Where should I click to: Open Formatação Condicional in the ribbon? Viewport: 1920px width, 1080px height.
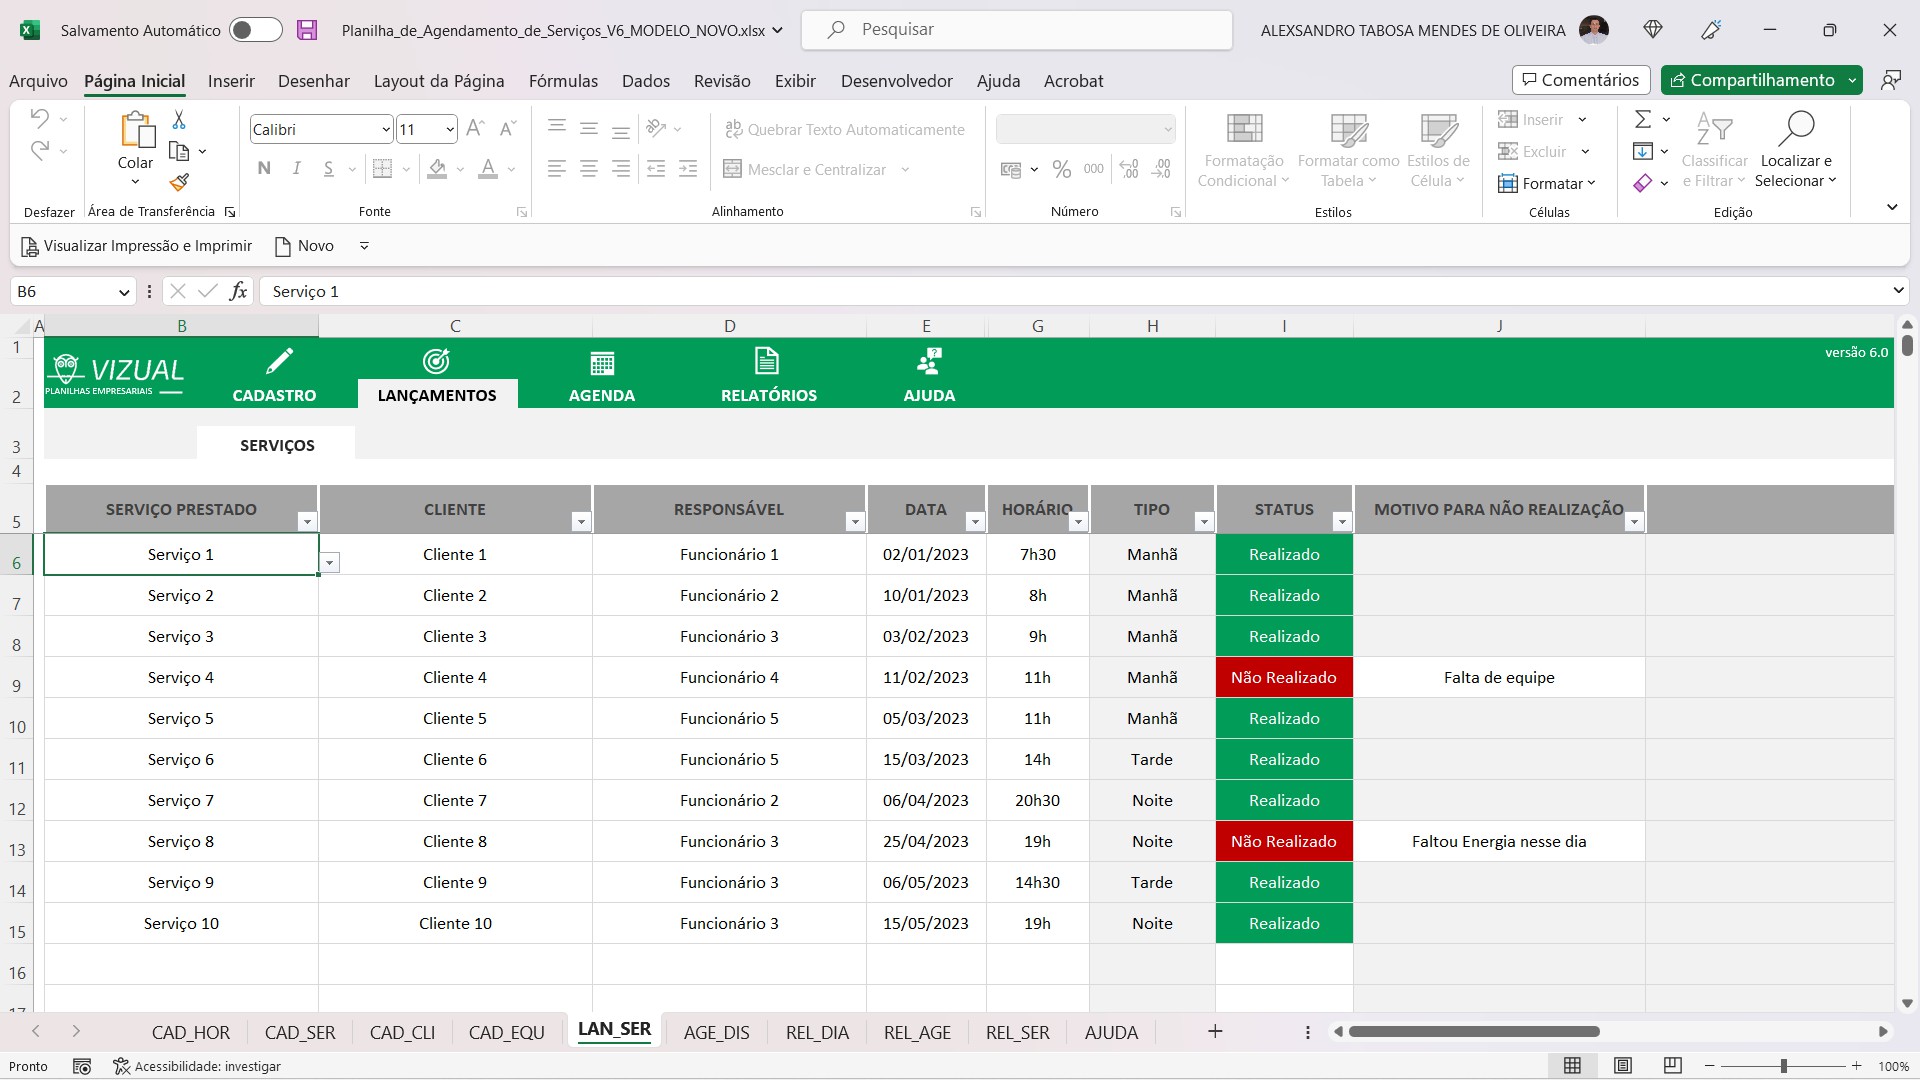pos(1242,150)
